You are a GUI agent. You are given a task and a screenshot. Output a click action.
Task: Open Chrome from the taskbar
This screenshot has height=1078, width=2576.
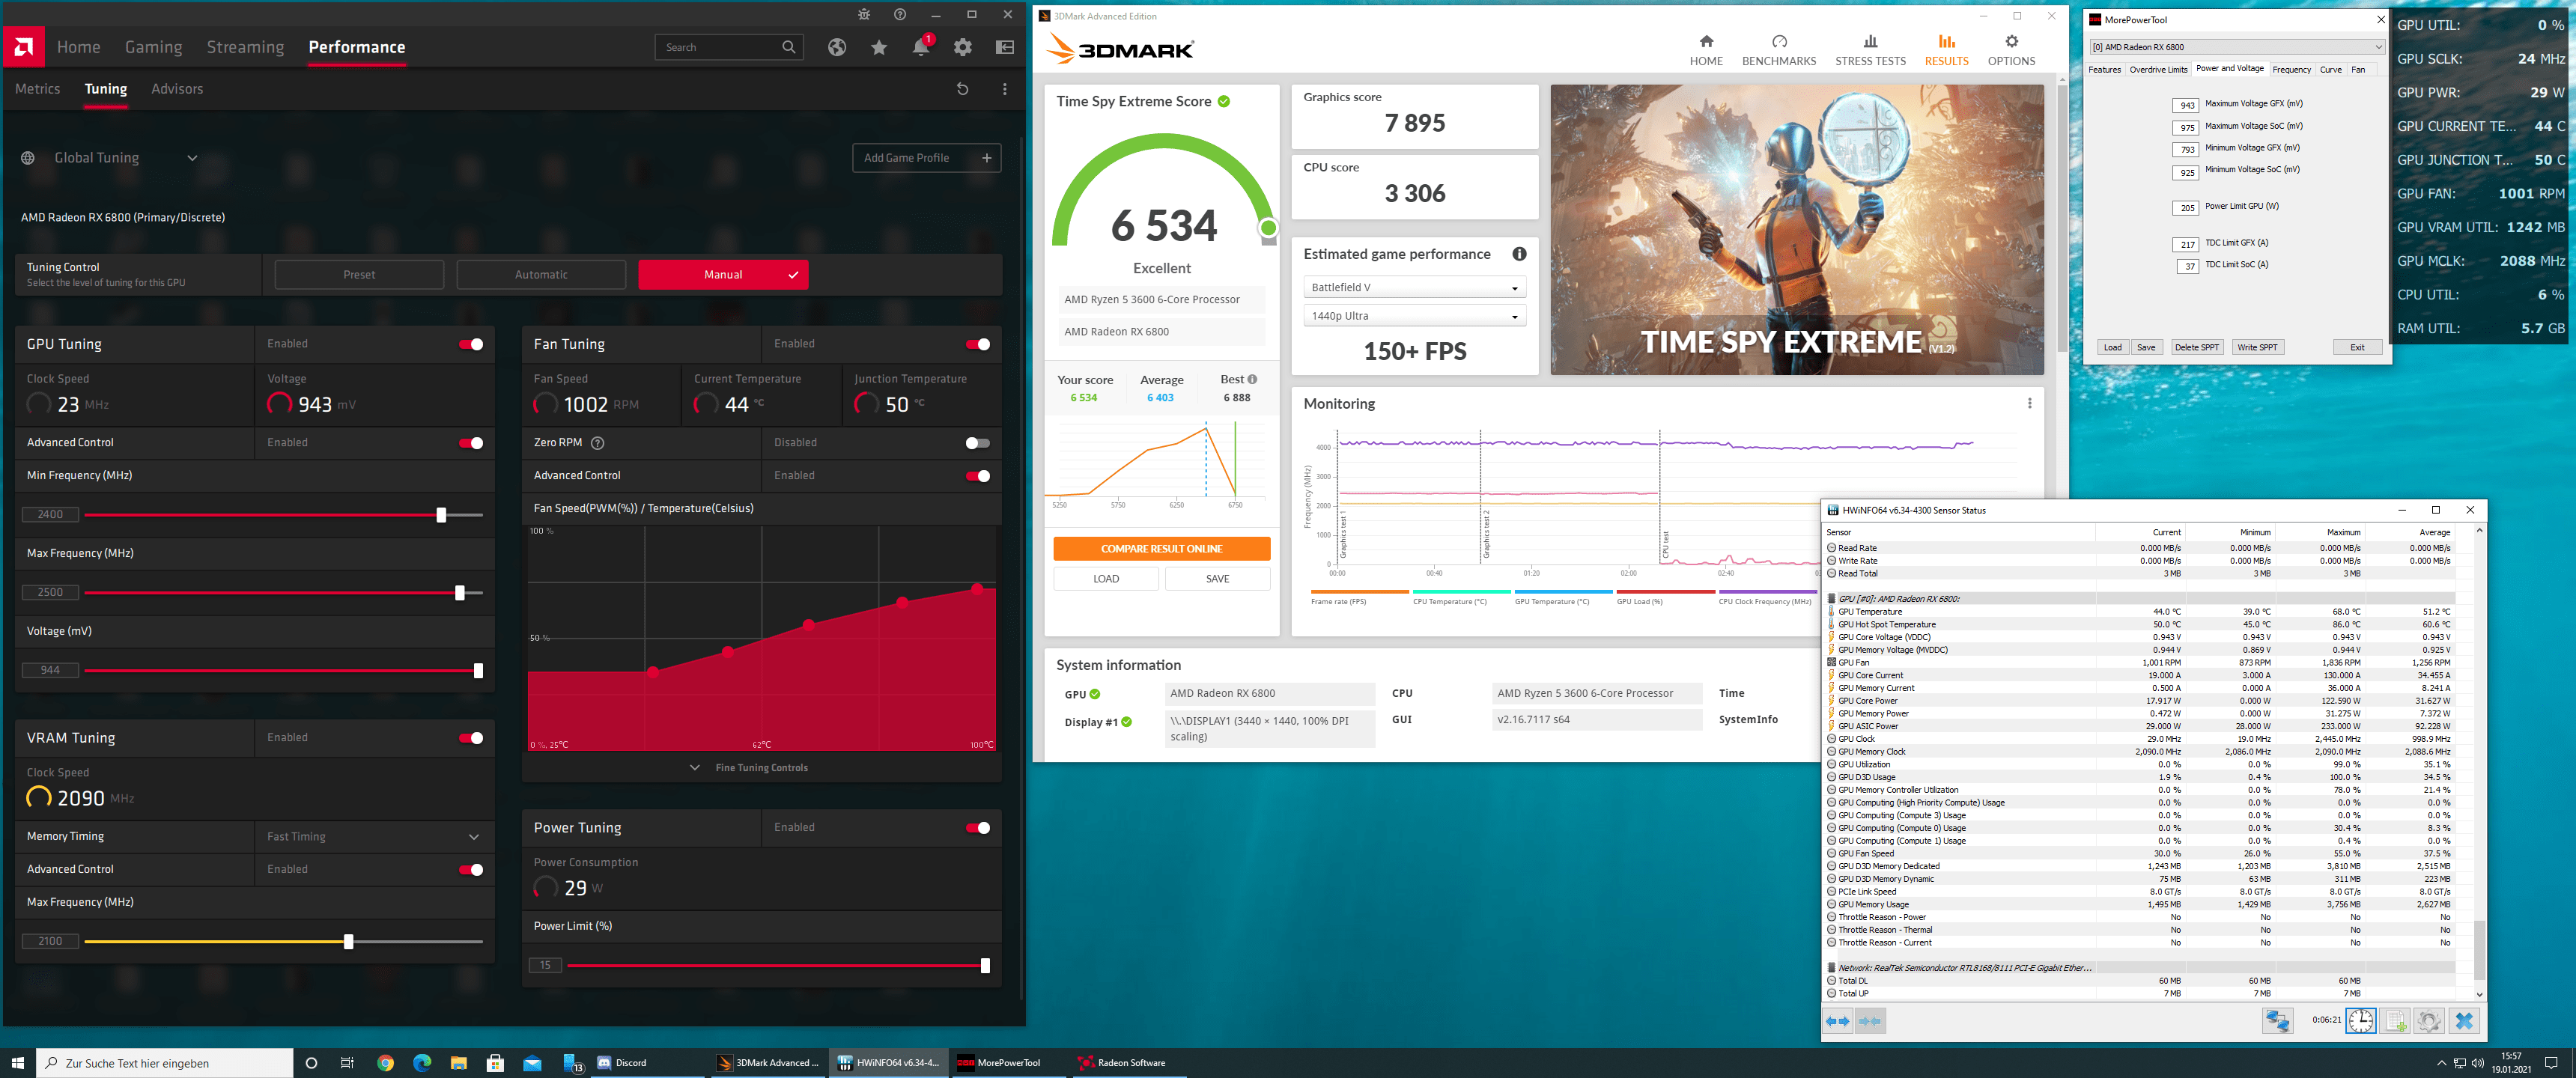tap(385, 1063)
